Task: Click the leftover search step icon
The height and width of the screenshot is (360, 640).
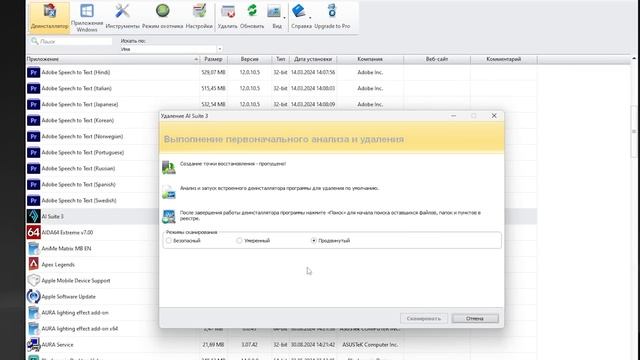Action: pyautogui.click(x=169, y=216)
